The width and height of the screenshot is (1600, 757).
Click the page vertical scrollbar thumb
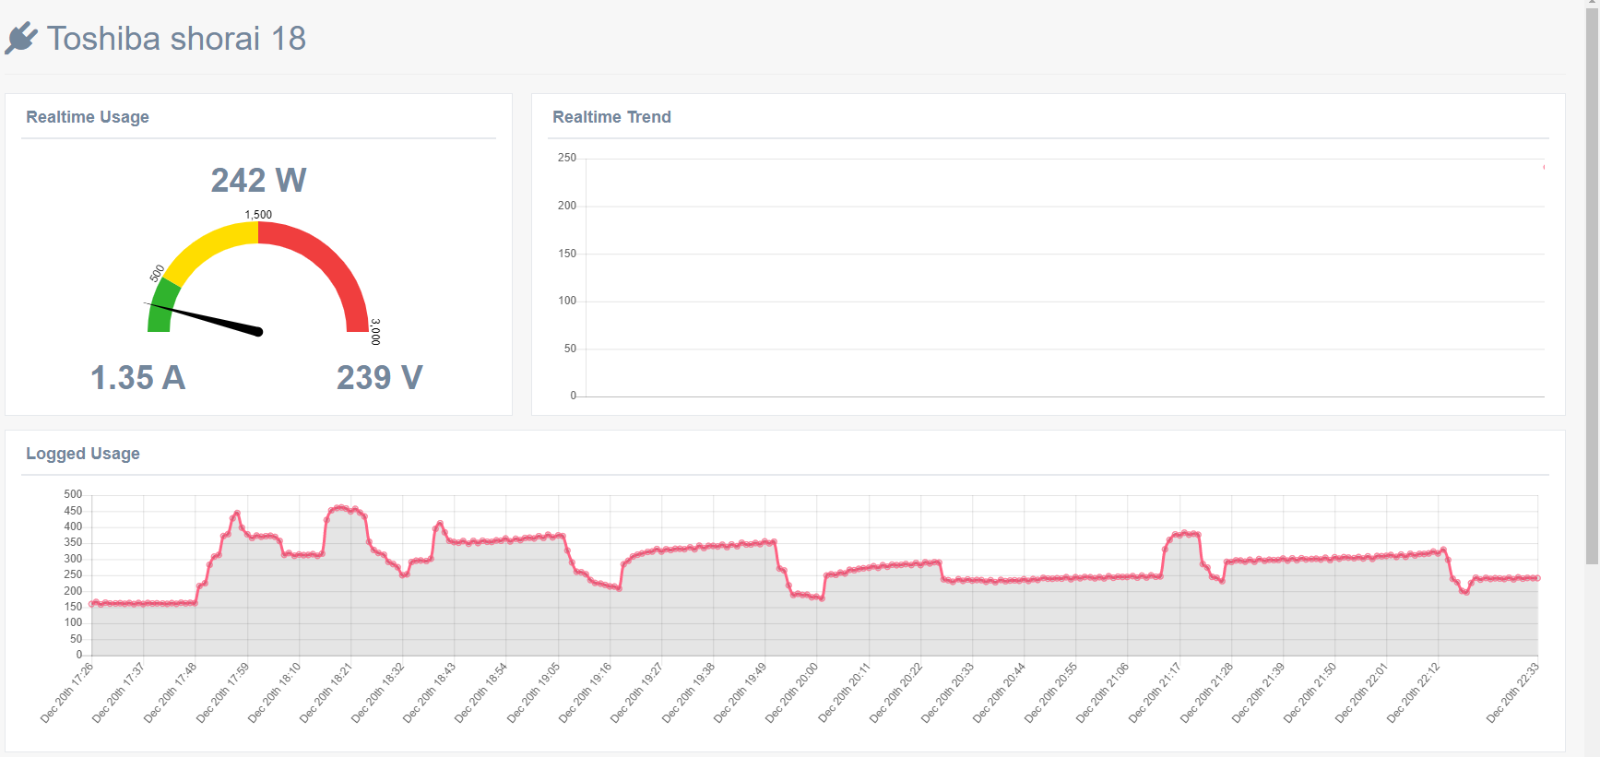click(x=1592, y=285)
